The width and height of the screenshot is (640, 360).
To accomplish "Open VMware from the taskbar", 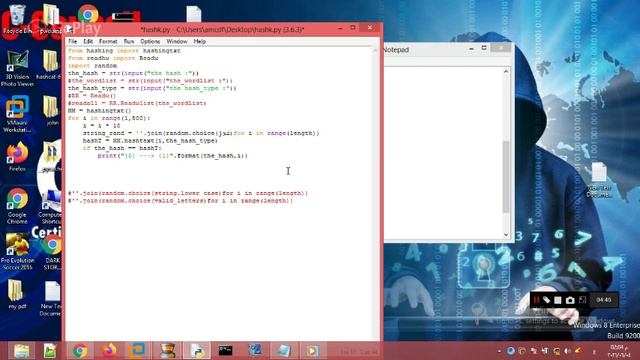I will [x=138, y=351].
